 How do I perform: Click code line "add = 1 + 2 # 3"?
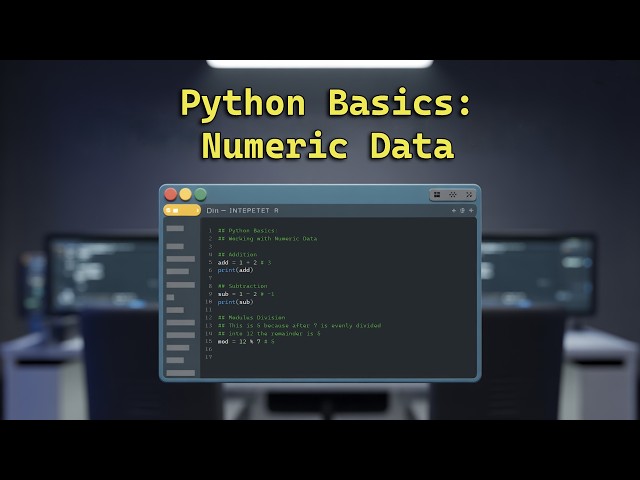(244, 262)
